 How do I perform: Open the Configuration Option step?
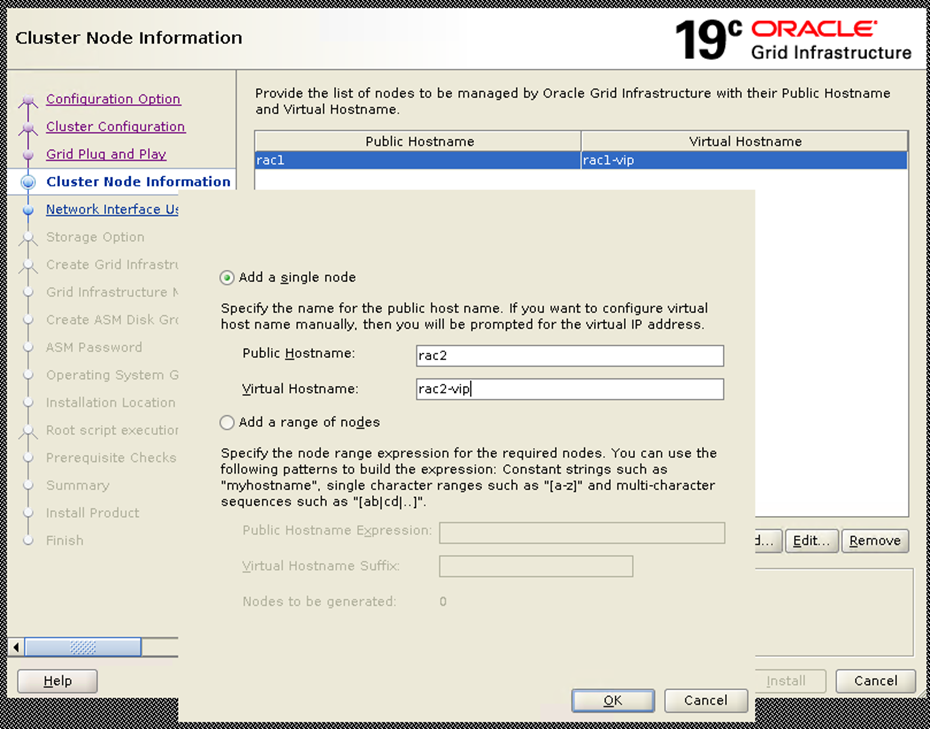[113, 99]
